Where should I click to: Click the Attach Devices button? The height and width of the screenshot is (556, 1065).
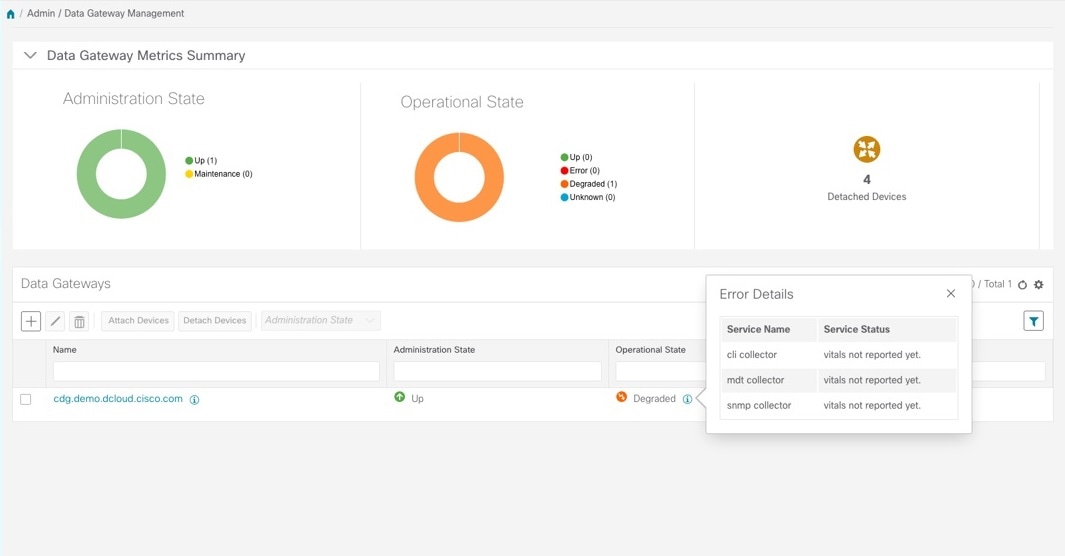pyautogui.click(x=138, y=321)
